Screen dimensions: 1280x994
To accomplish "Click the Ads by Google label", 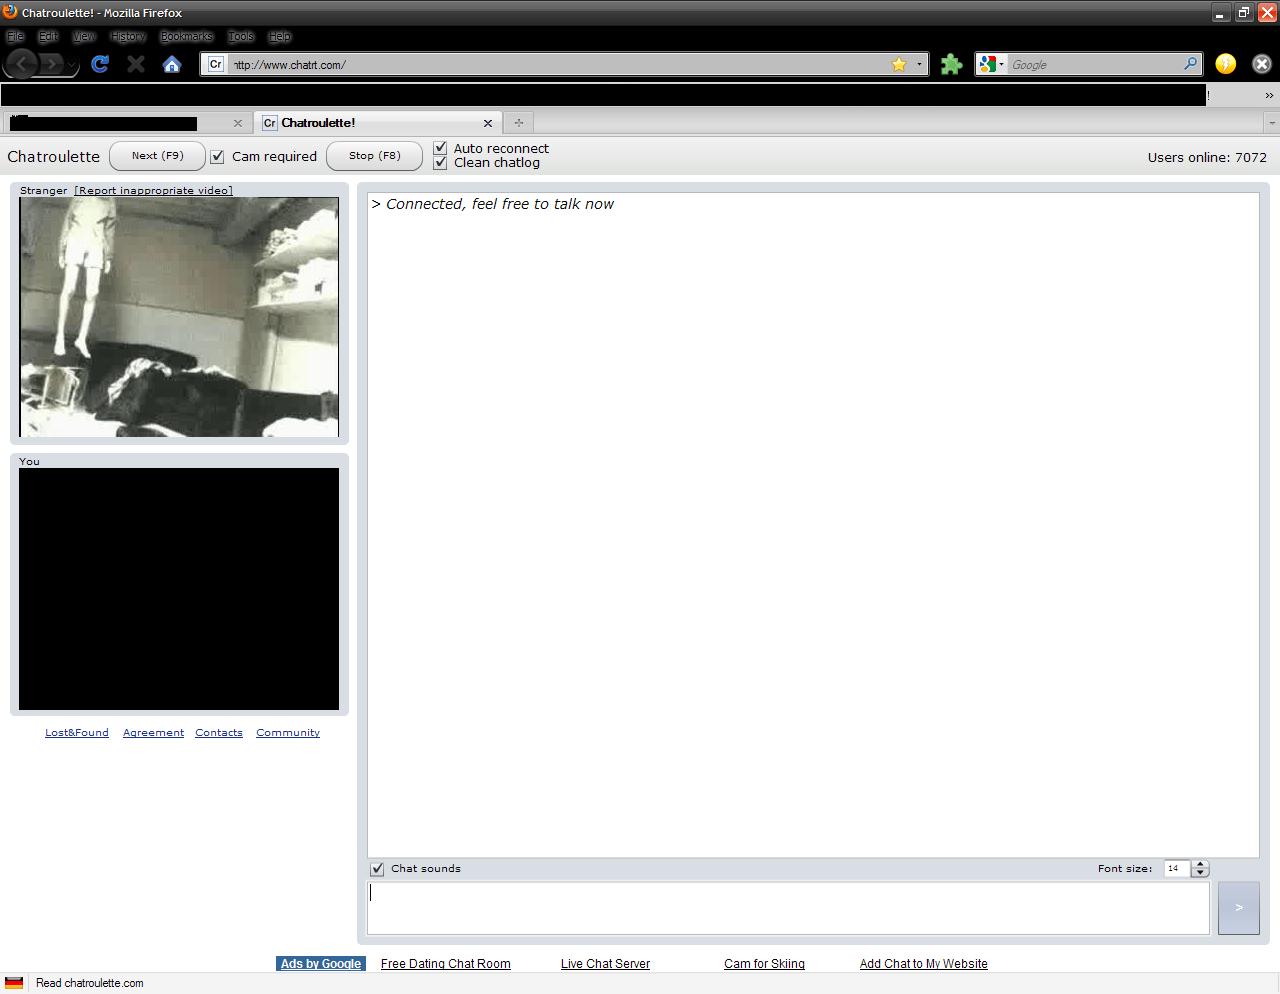I will point(321,964).
